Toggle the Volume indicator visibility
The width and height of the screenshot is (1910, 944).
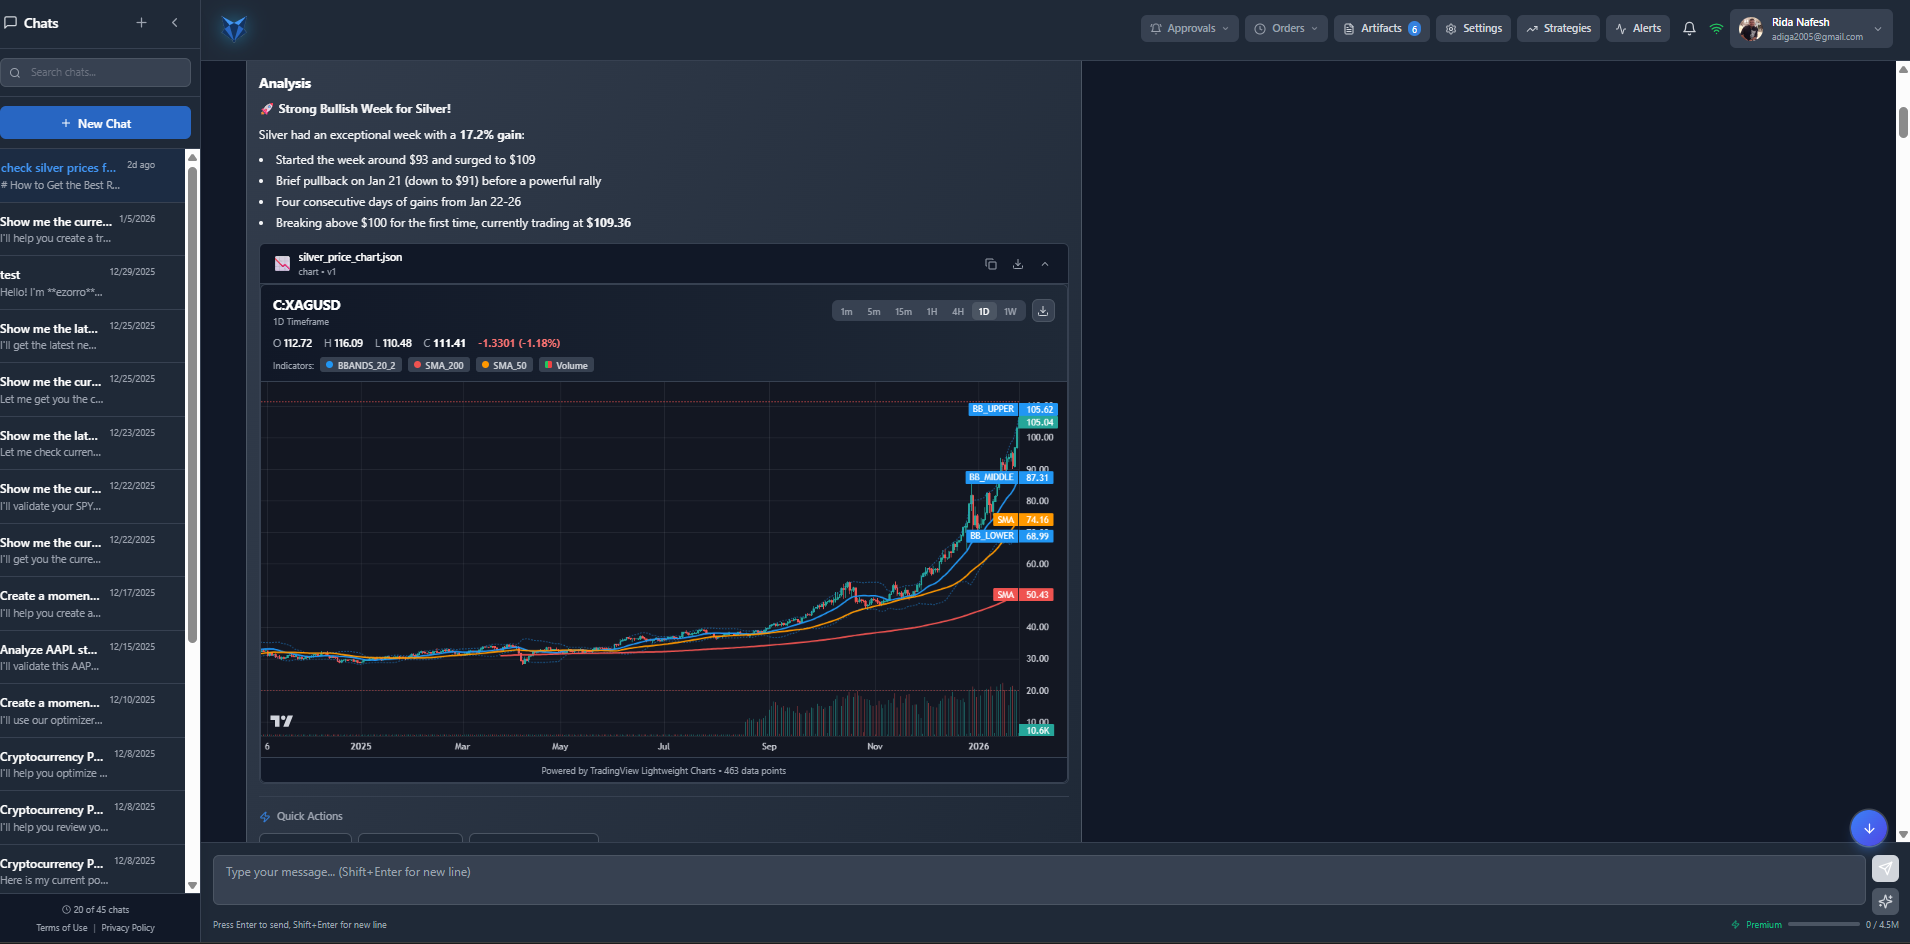(x=566, y=364)
